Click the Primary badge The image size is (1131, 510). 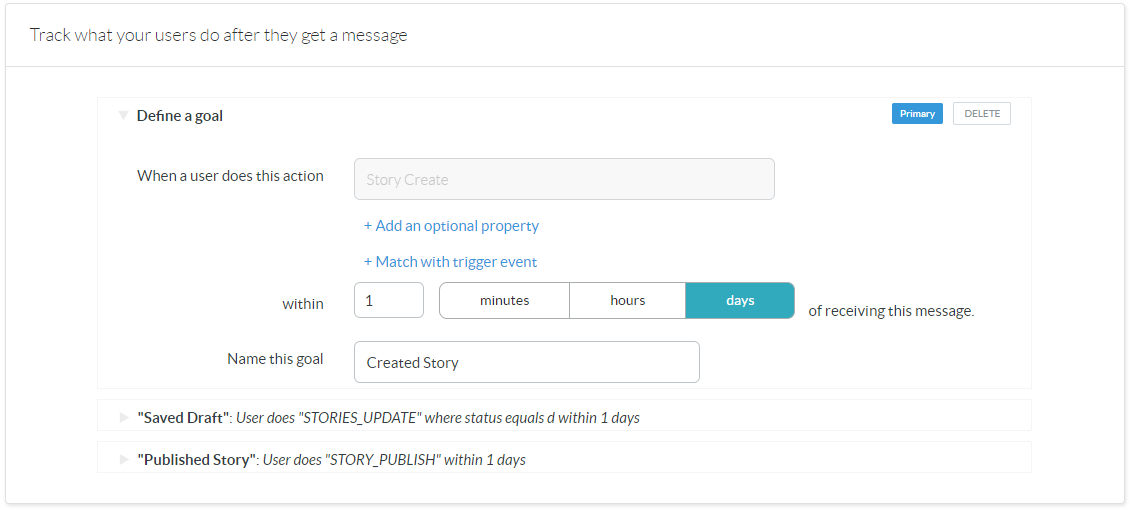pos(917,114)
